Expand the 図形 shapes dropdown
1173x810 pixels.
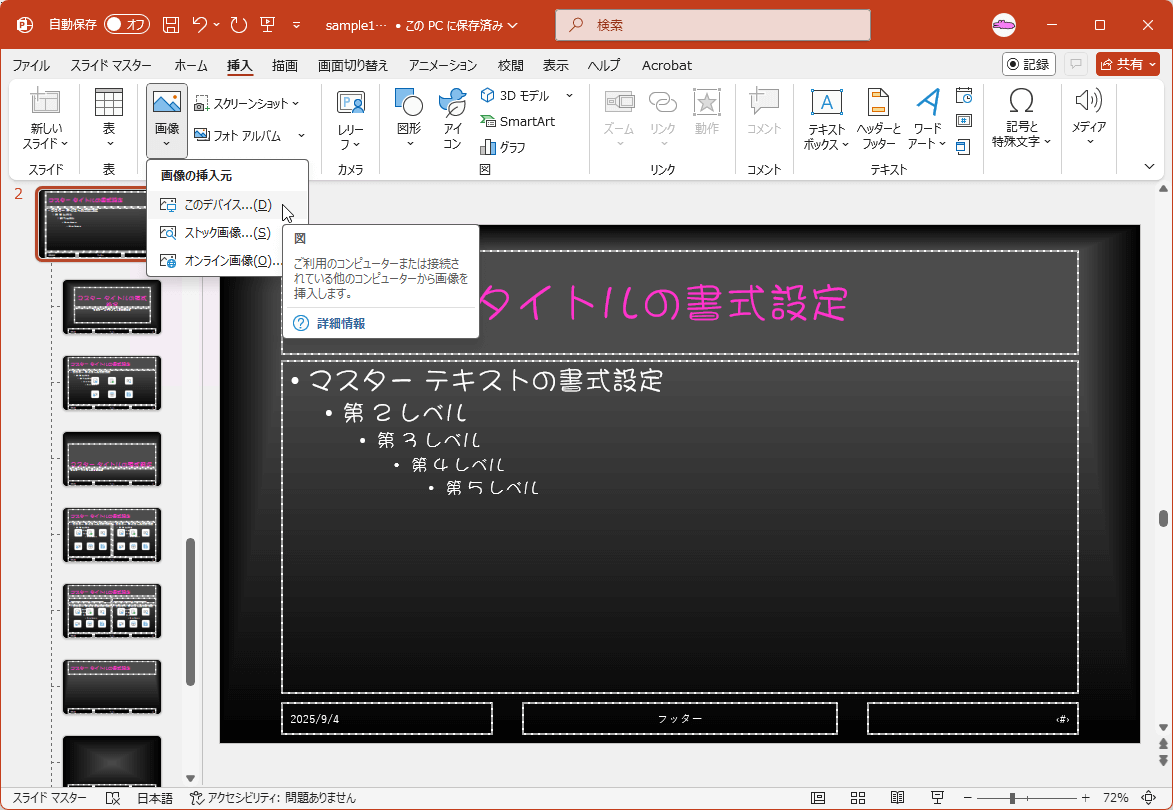(x=408, y=118)
